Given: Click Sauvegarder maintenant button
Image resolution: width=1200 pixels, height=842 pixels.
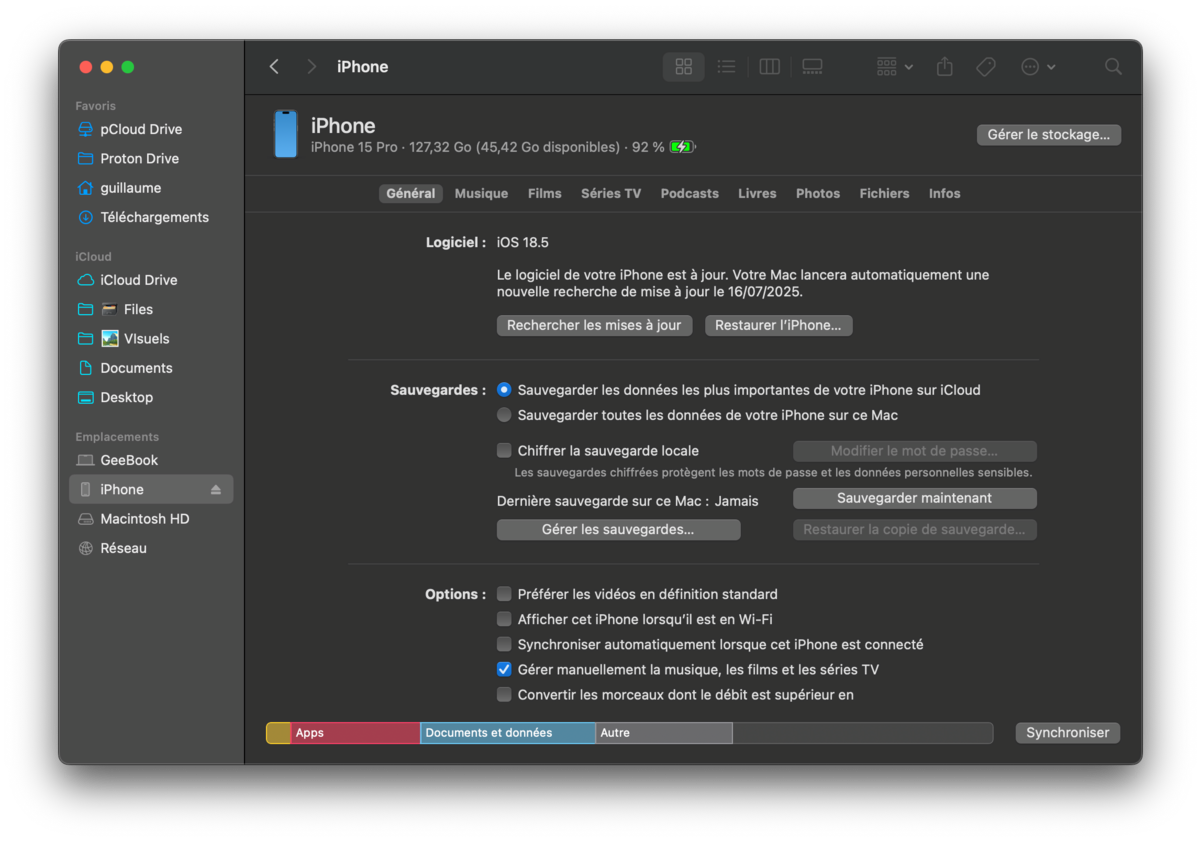Looking at the screenshot, I should coord(915,498).
